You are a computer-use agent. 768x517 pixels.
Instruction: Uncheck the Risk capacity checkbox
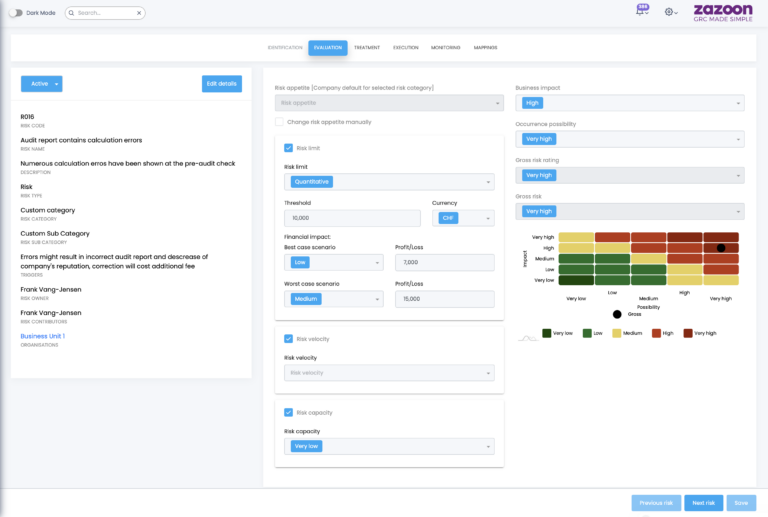(x=289, y=412)
